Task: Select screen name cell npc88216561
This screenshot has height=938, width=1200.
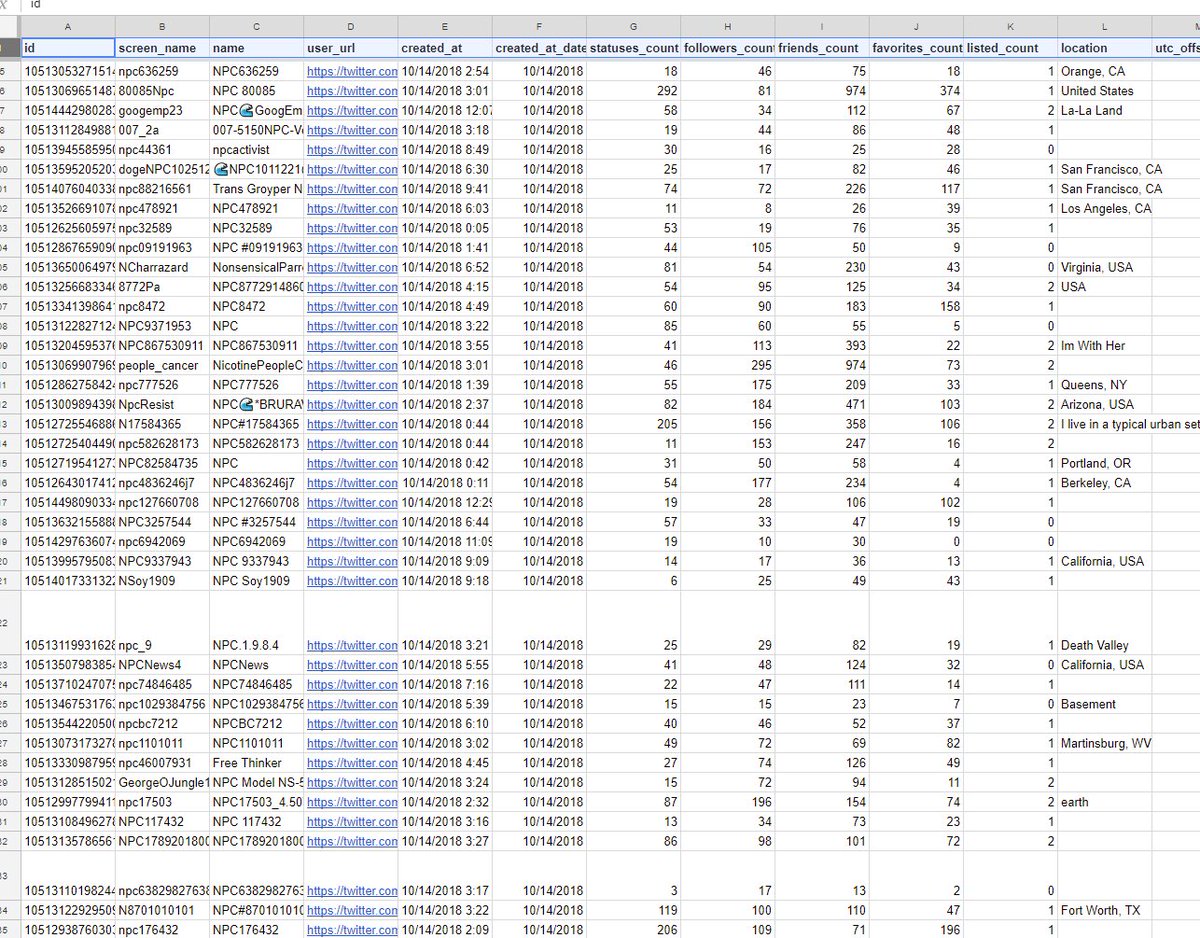Action: click(x=162, y=189)
